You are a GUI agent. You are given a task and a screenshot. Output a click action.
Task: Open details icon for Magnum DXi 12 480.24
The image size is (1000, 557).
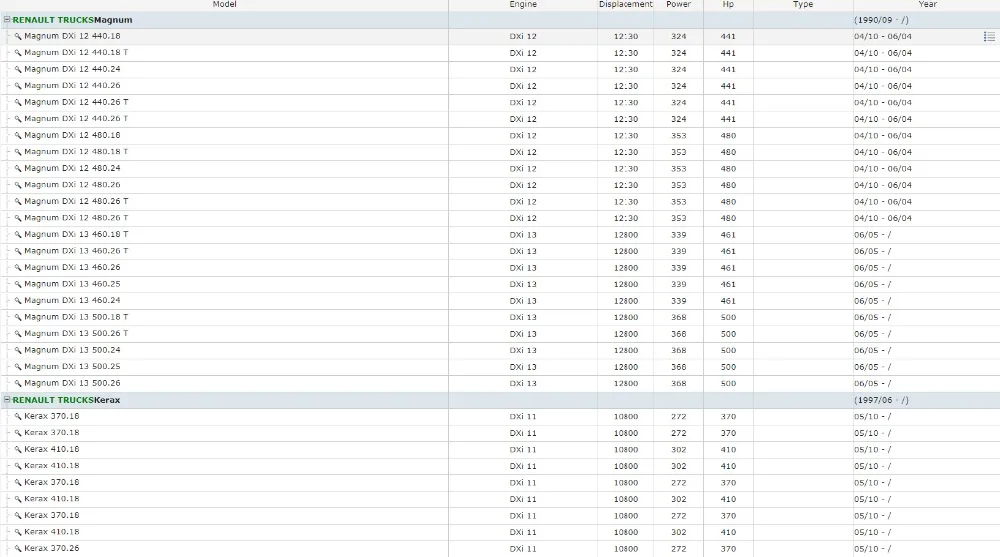point(18,169)
